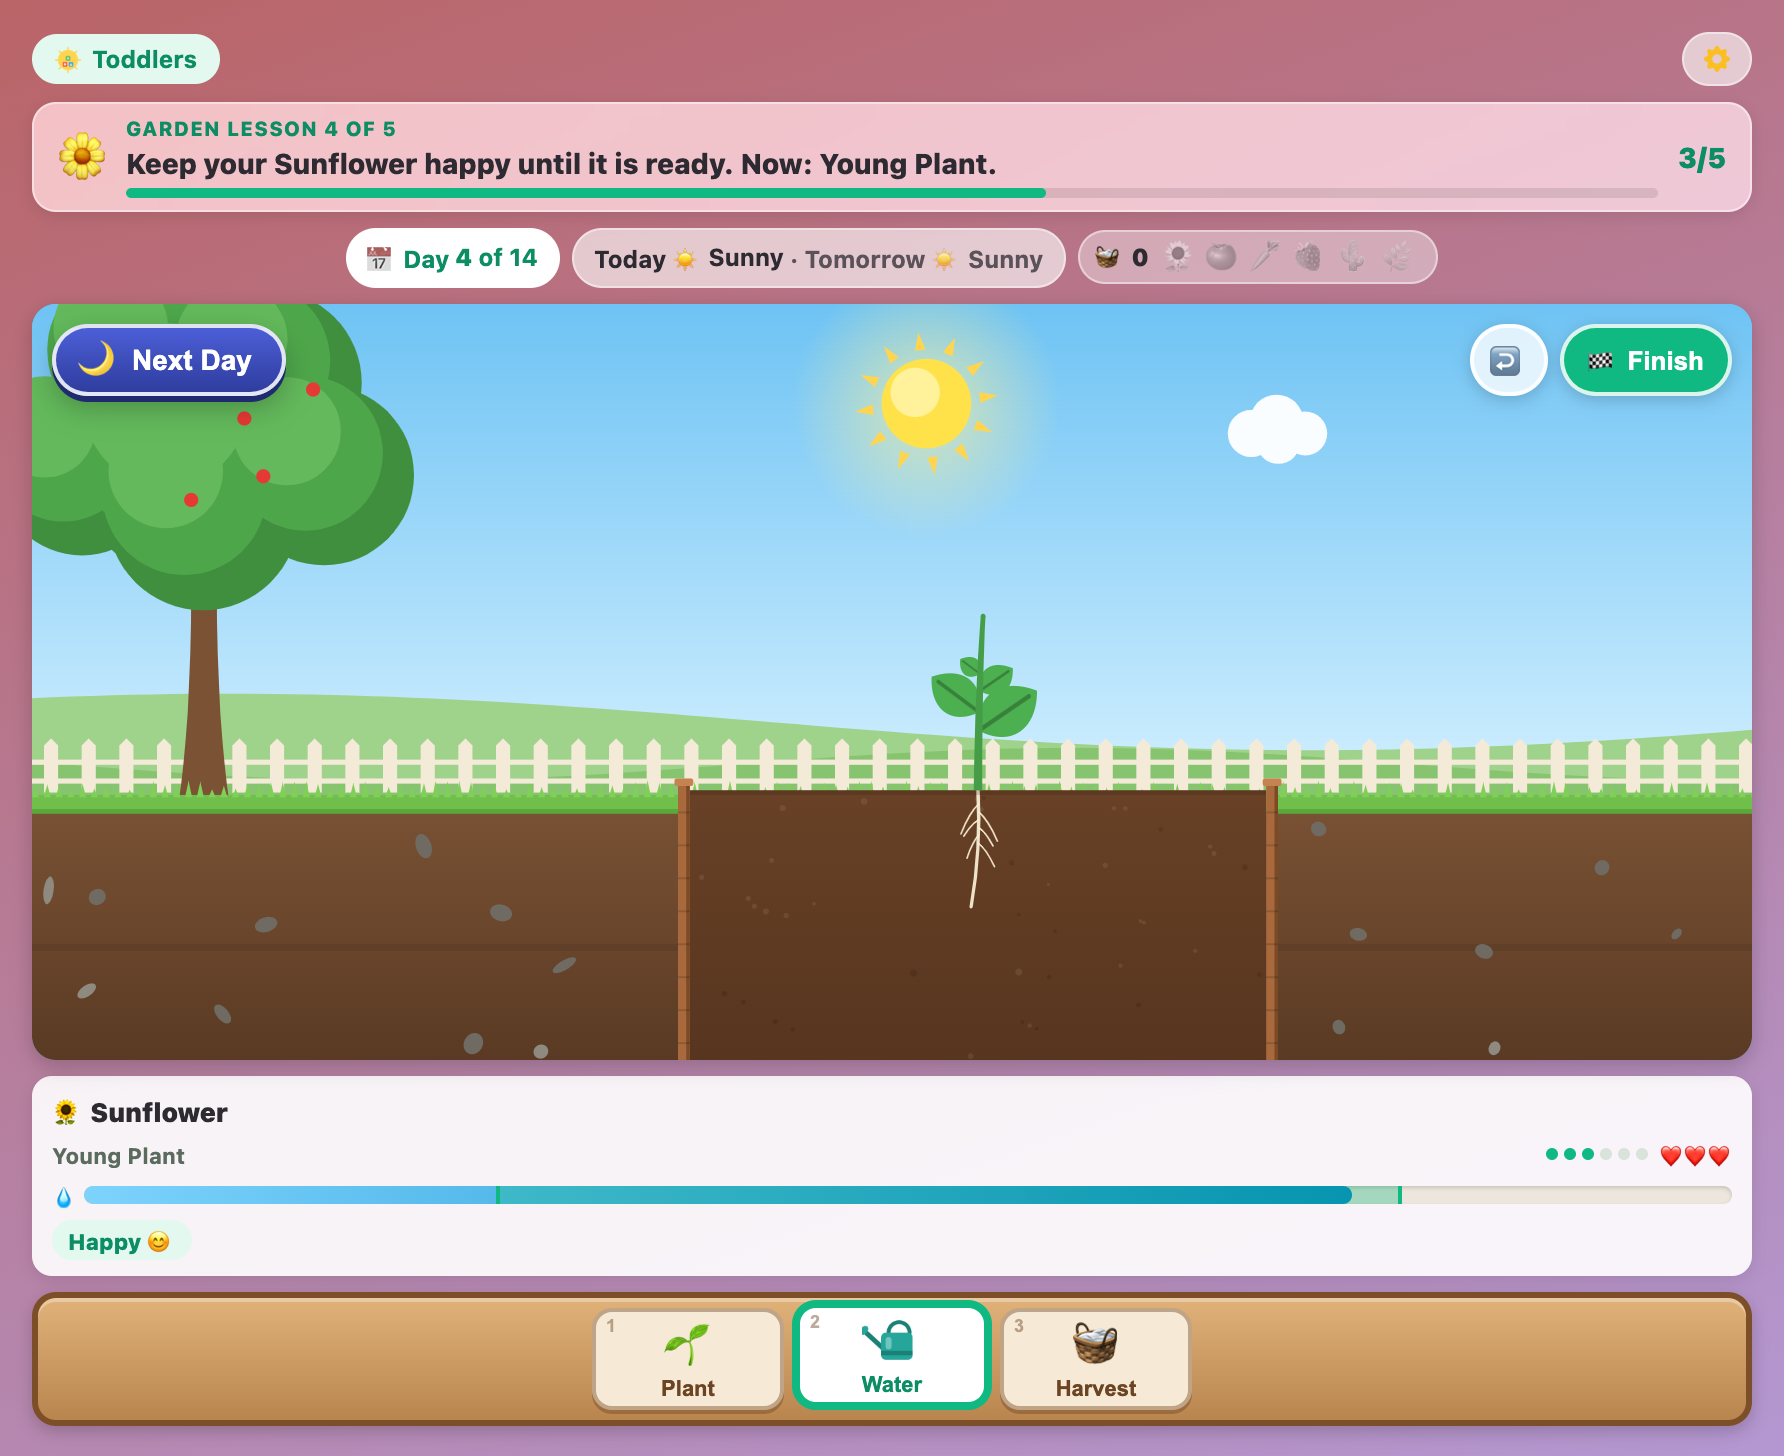Select the Plant tool
Image resolution: width=1784 pixels, height=1456 pixels.
point(688,1359)
